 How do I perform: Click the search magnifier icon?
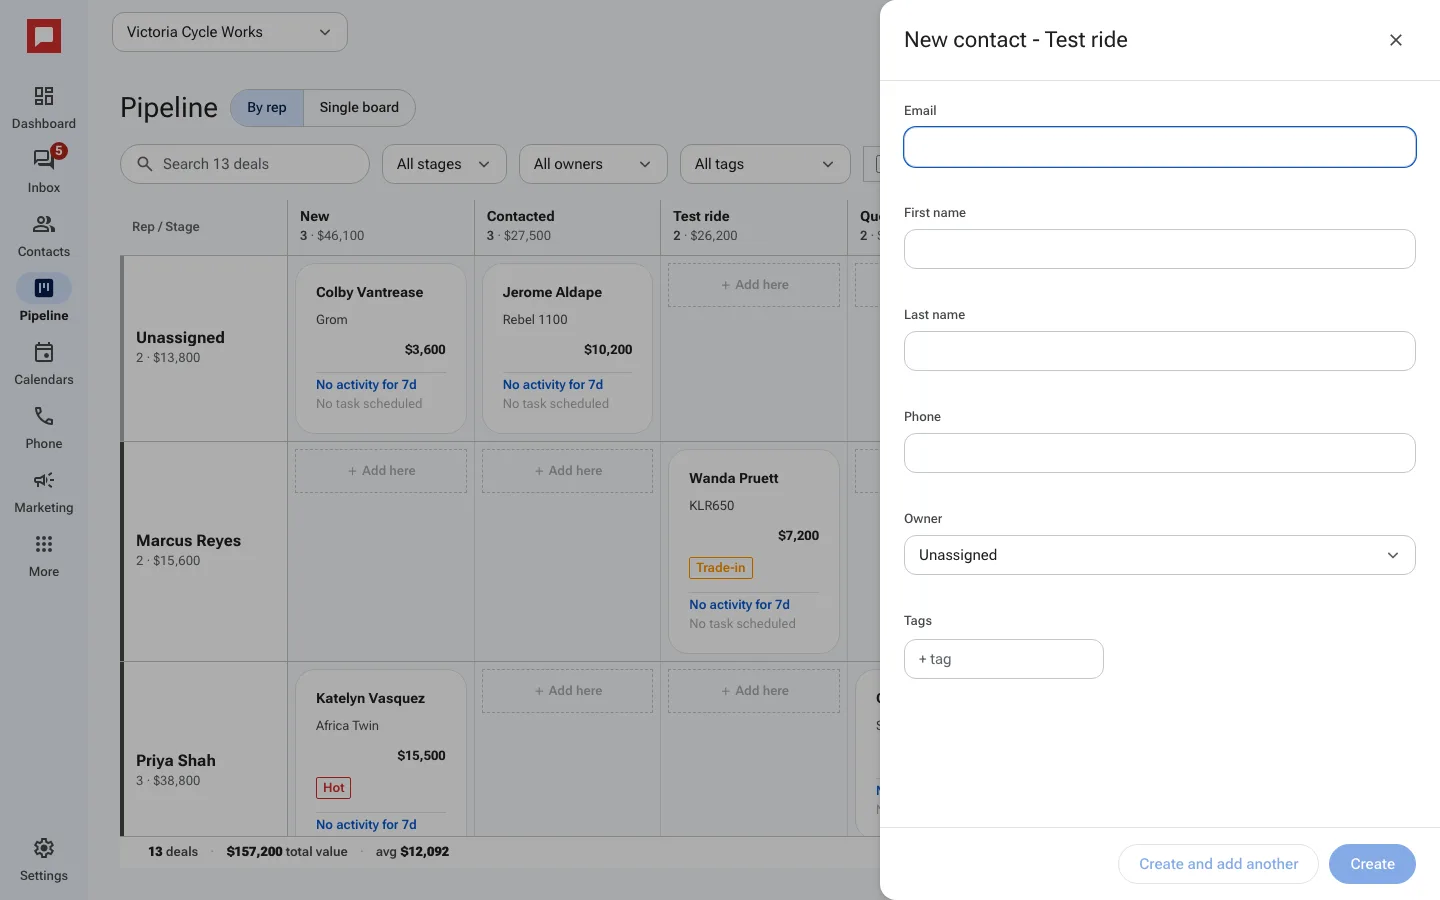click(x=145, y=164)
